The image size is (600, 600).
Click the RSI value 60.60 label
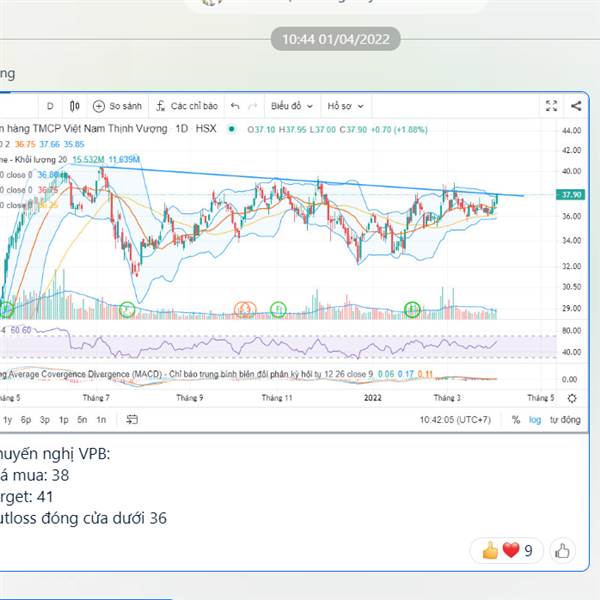coord(21,330)
